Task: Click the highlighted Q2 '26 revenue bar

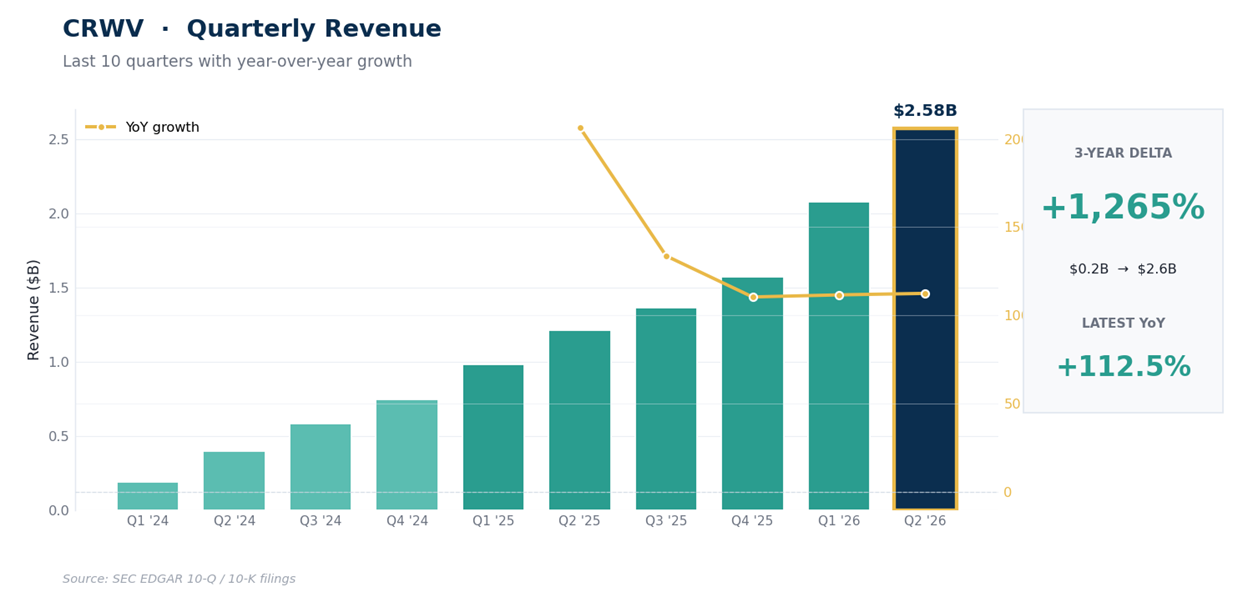Action: pos(925,319)
